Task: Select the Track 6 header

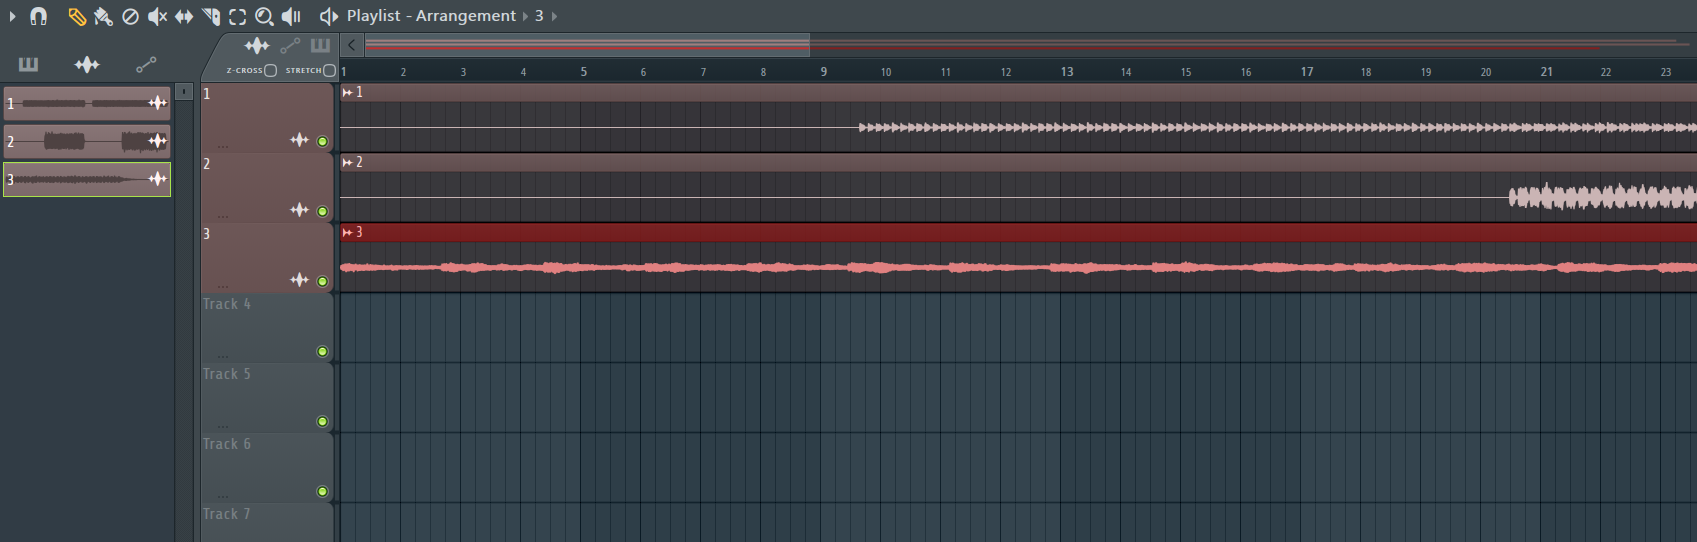Action: 267,467
